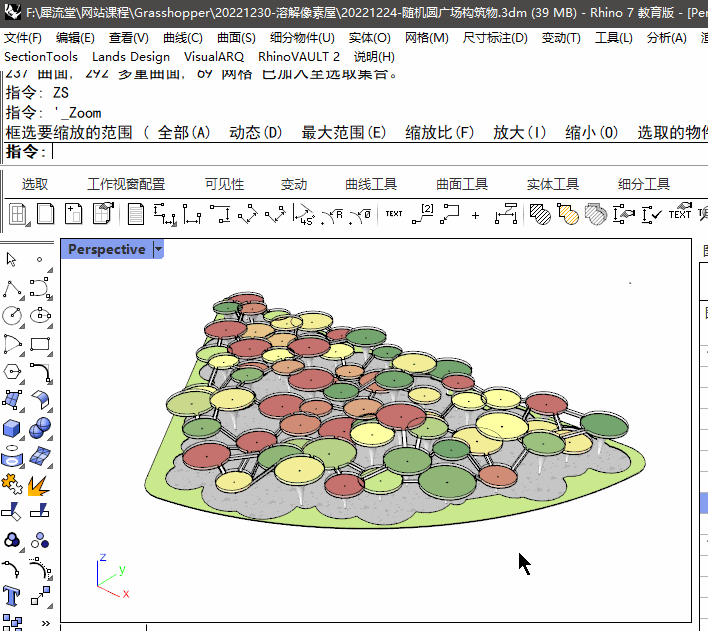Switch to the 曲面工具 toolbar tab

click(x=462, y=184)
